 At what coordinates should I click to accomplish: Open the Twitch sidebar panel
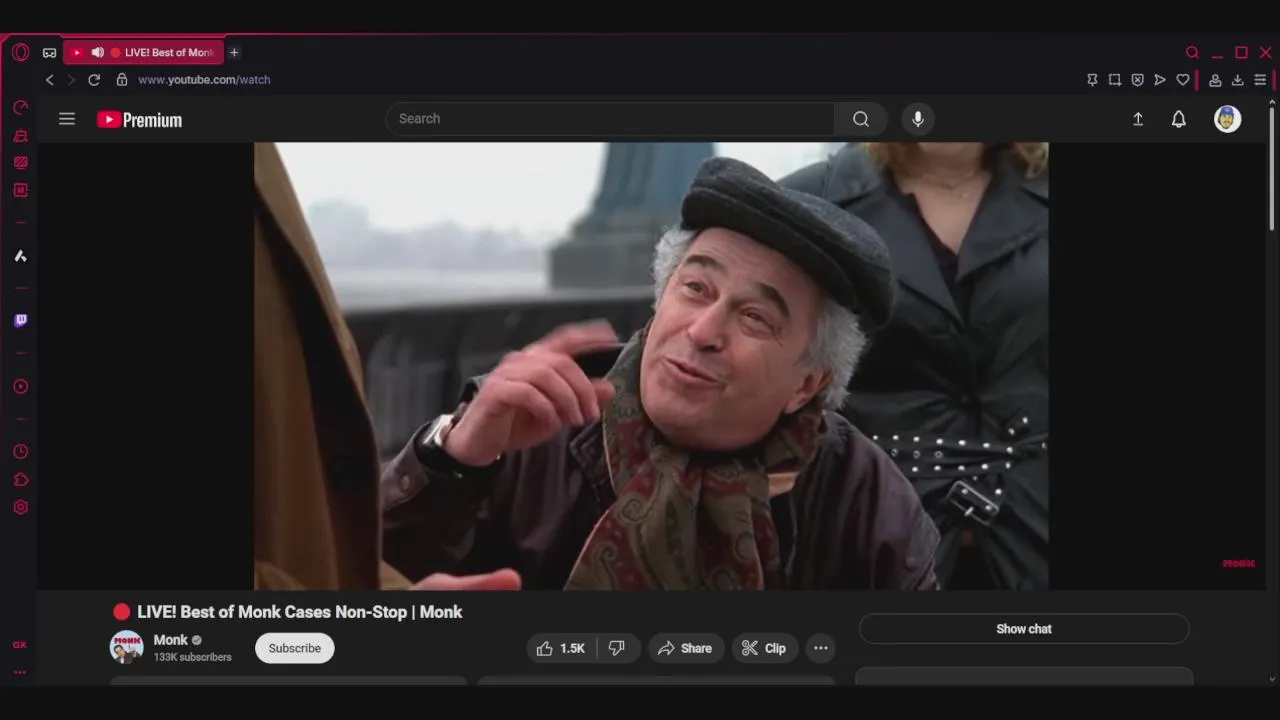pyautogui.click(x=20, y=321)
